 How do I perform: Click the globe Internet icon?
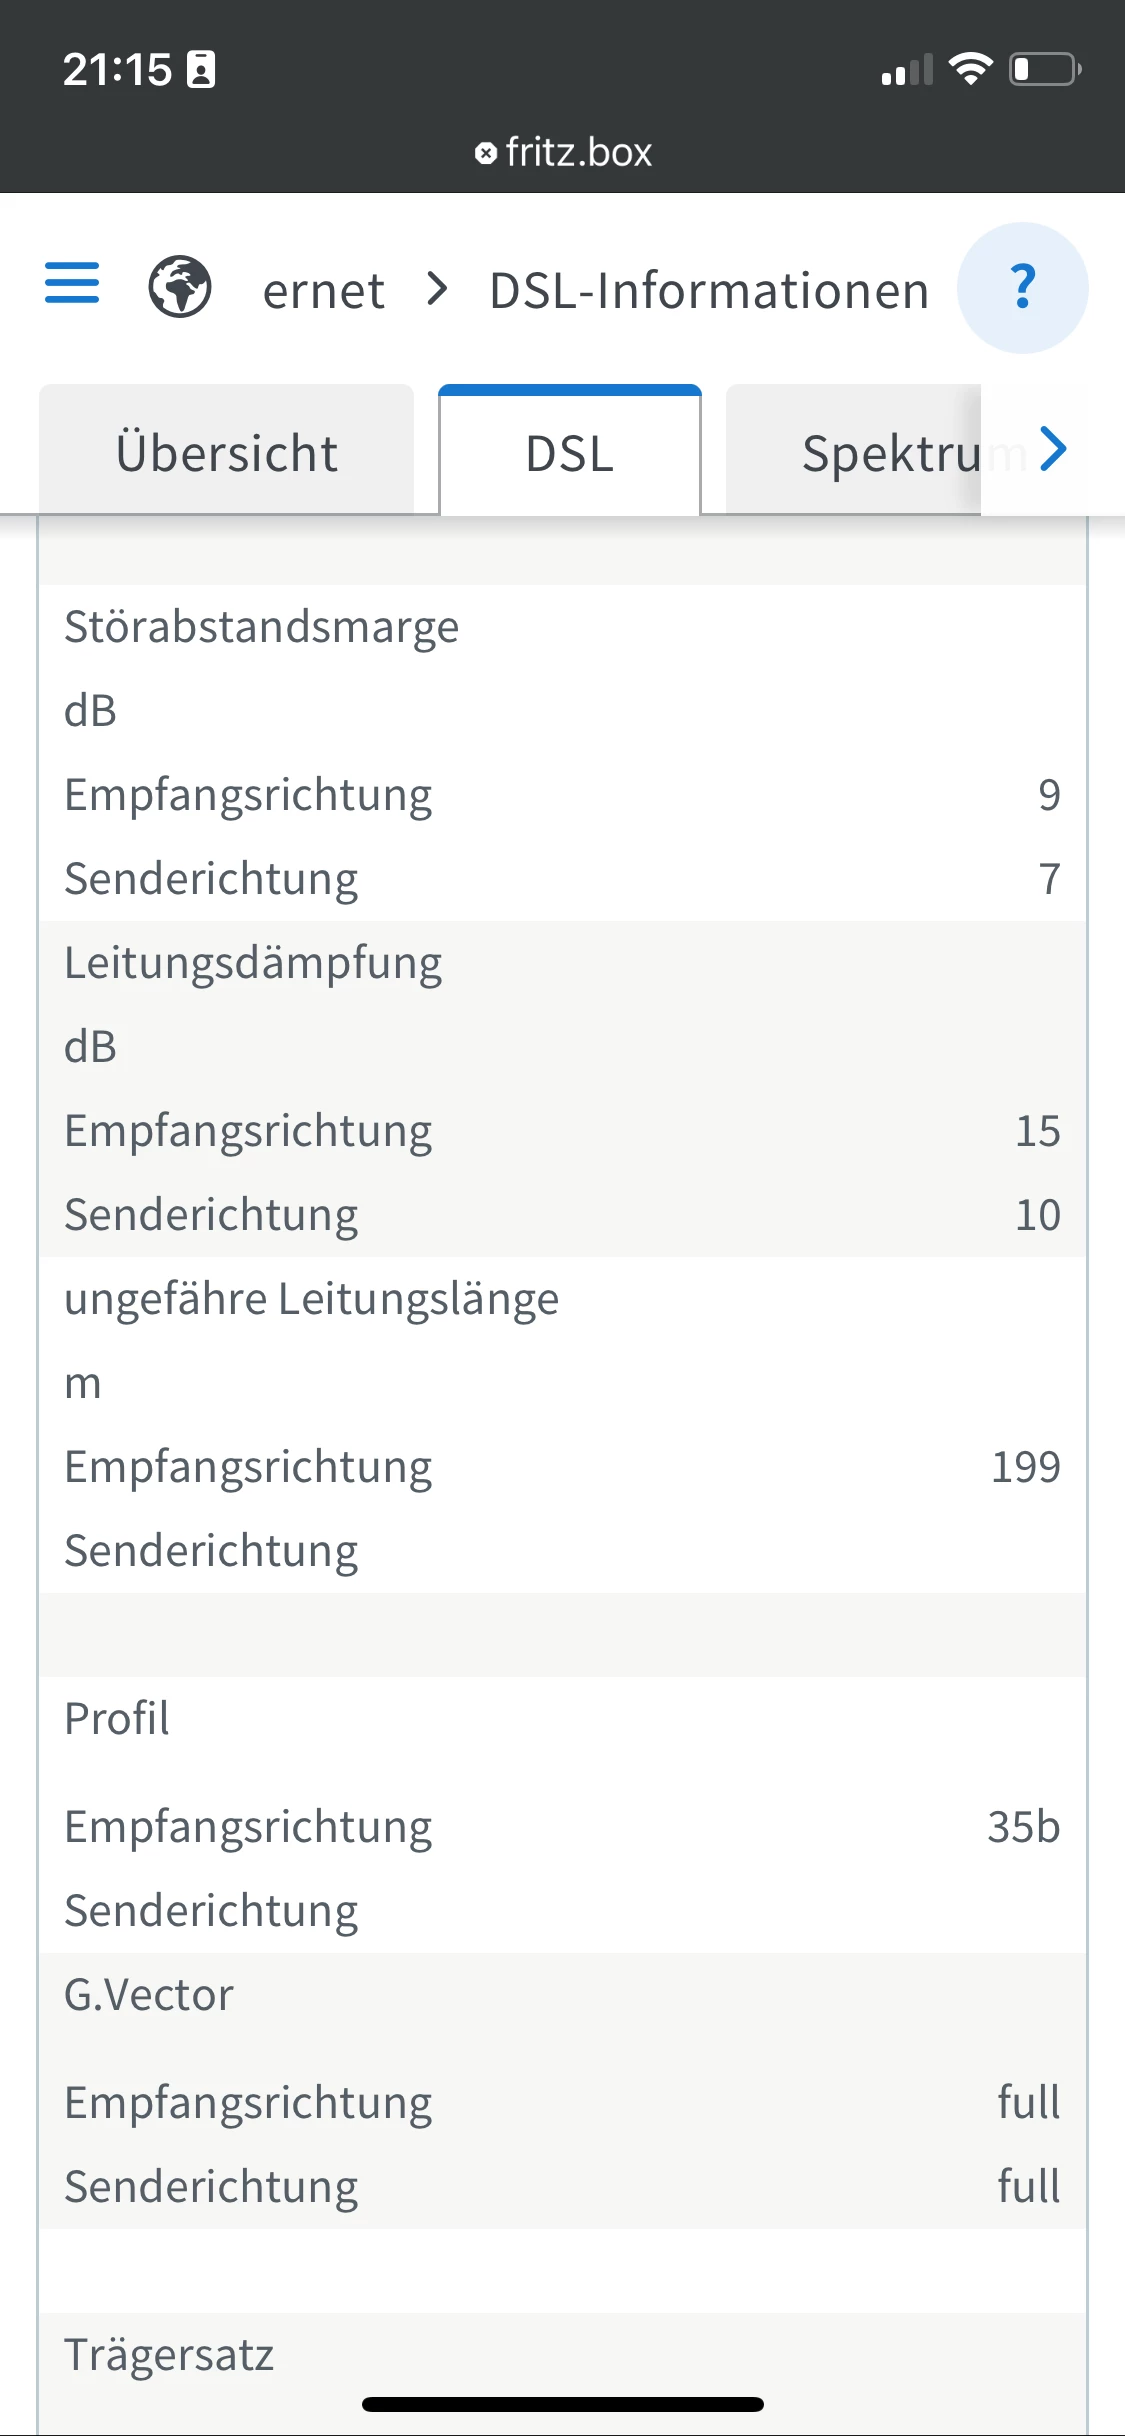click(180, 287)
